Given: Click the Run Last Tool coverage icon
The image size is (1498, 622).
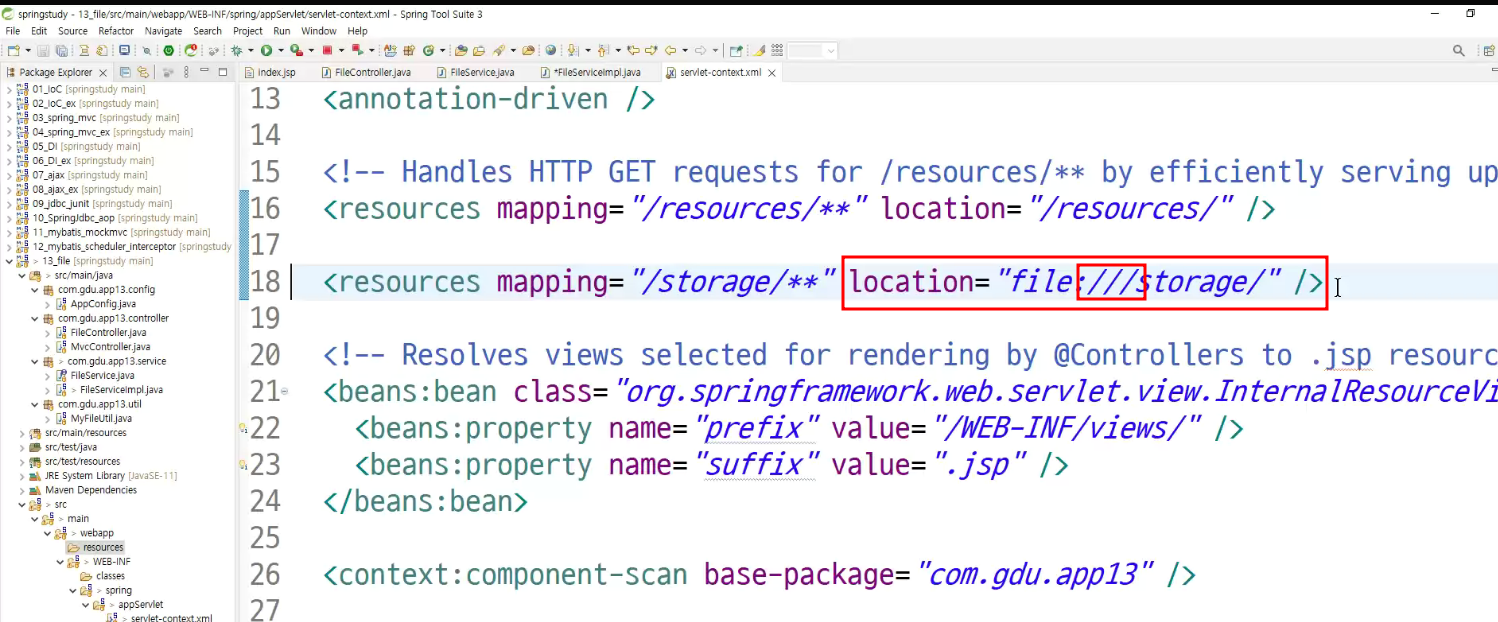Looking at the screenshot, I should (x=296, y=50).
